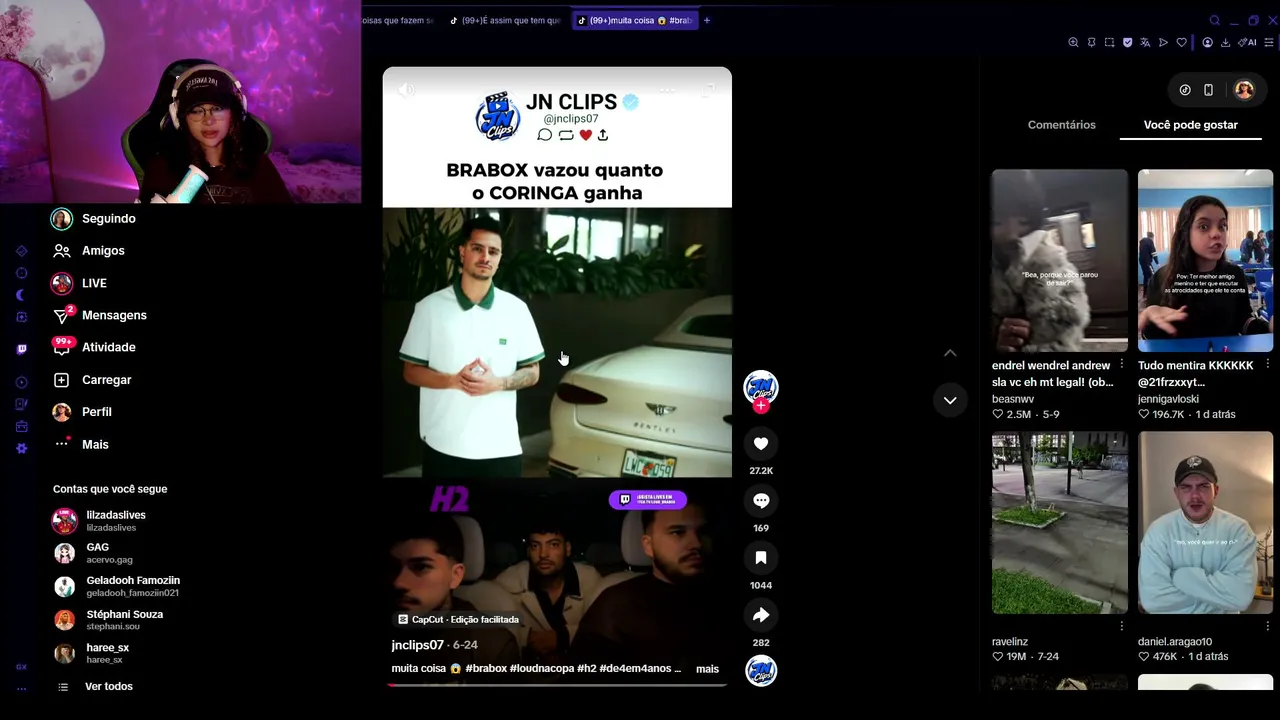Open the beasnwv creator name
Viewport: 1280px width, 720px height.
pos(1013,399)
